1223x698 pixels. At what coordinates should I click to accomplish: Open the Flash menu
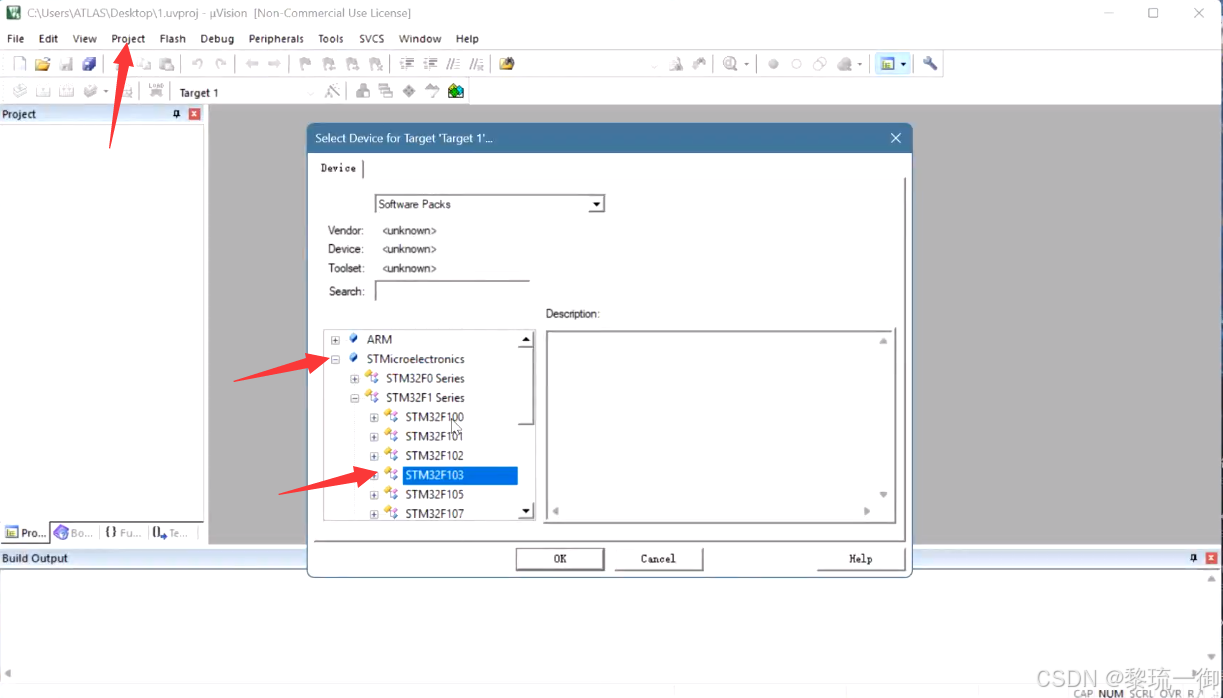click(x=173, y=39)
